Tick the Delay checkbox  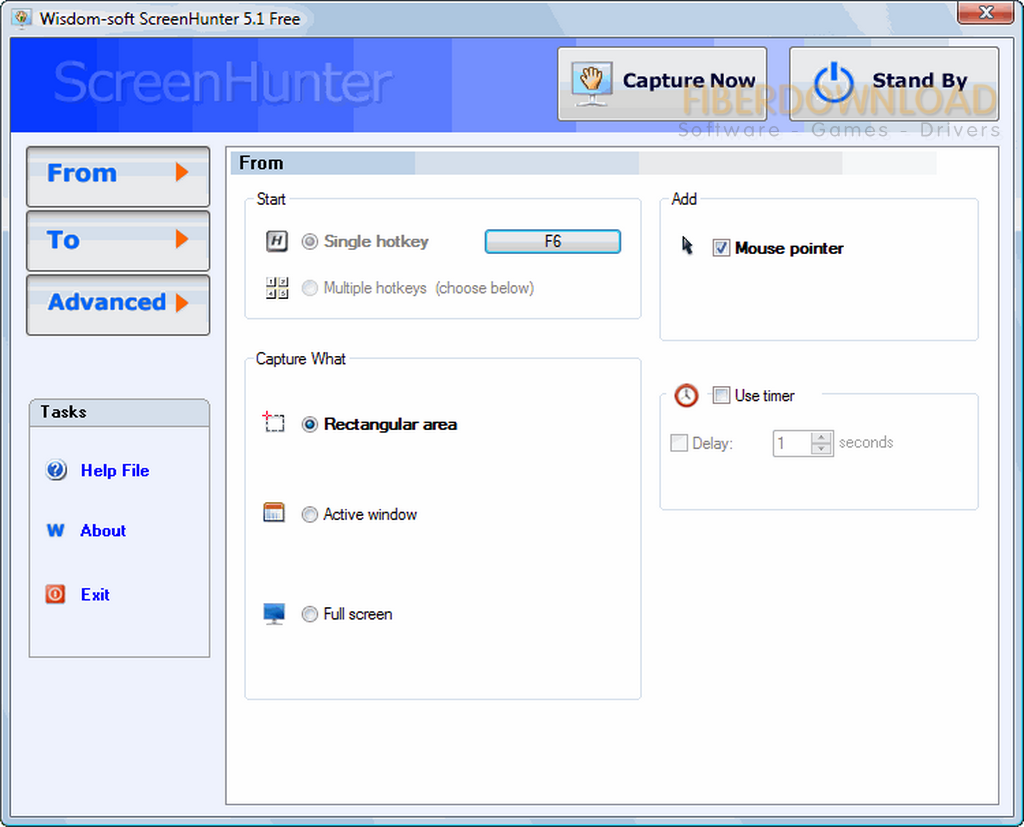coord(679,443)
